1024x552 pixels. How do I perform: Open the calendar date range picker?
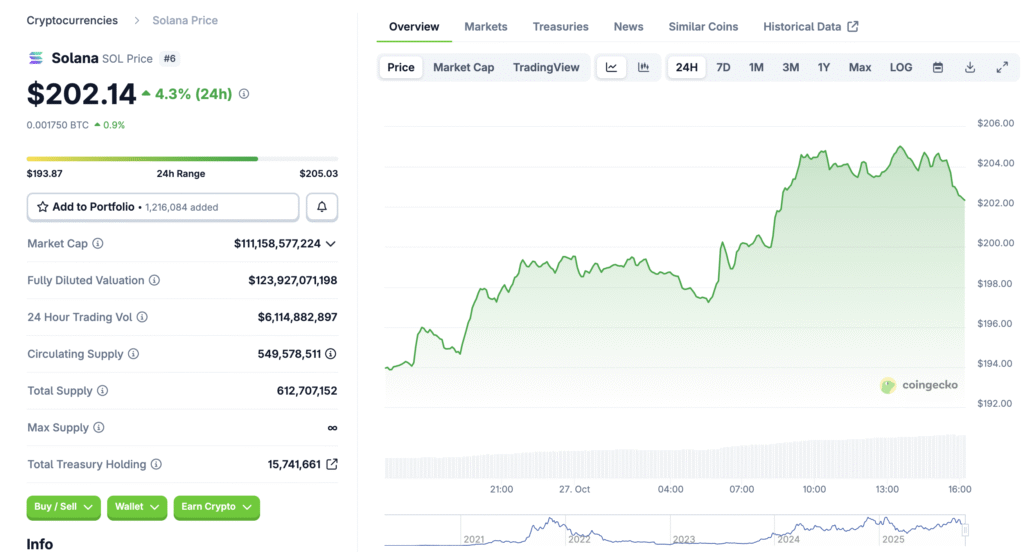pyautogui.click(x=938, y=68)
